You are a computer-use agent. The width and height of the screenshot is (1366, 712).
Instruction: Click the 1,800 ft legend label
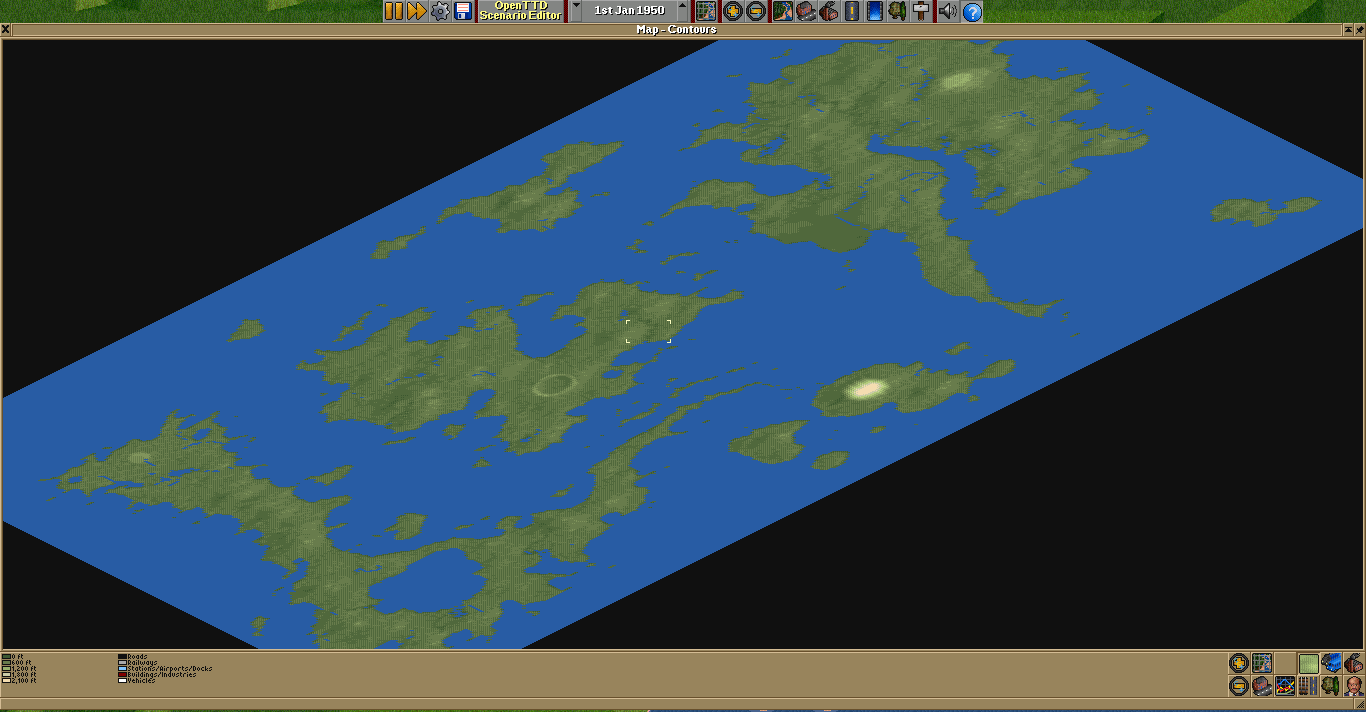click(x=24, y=675)
